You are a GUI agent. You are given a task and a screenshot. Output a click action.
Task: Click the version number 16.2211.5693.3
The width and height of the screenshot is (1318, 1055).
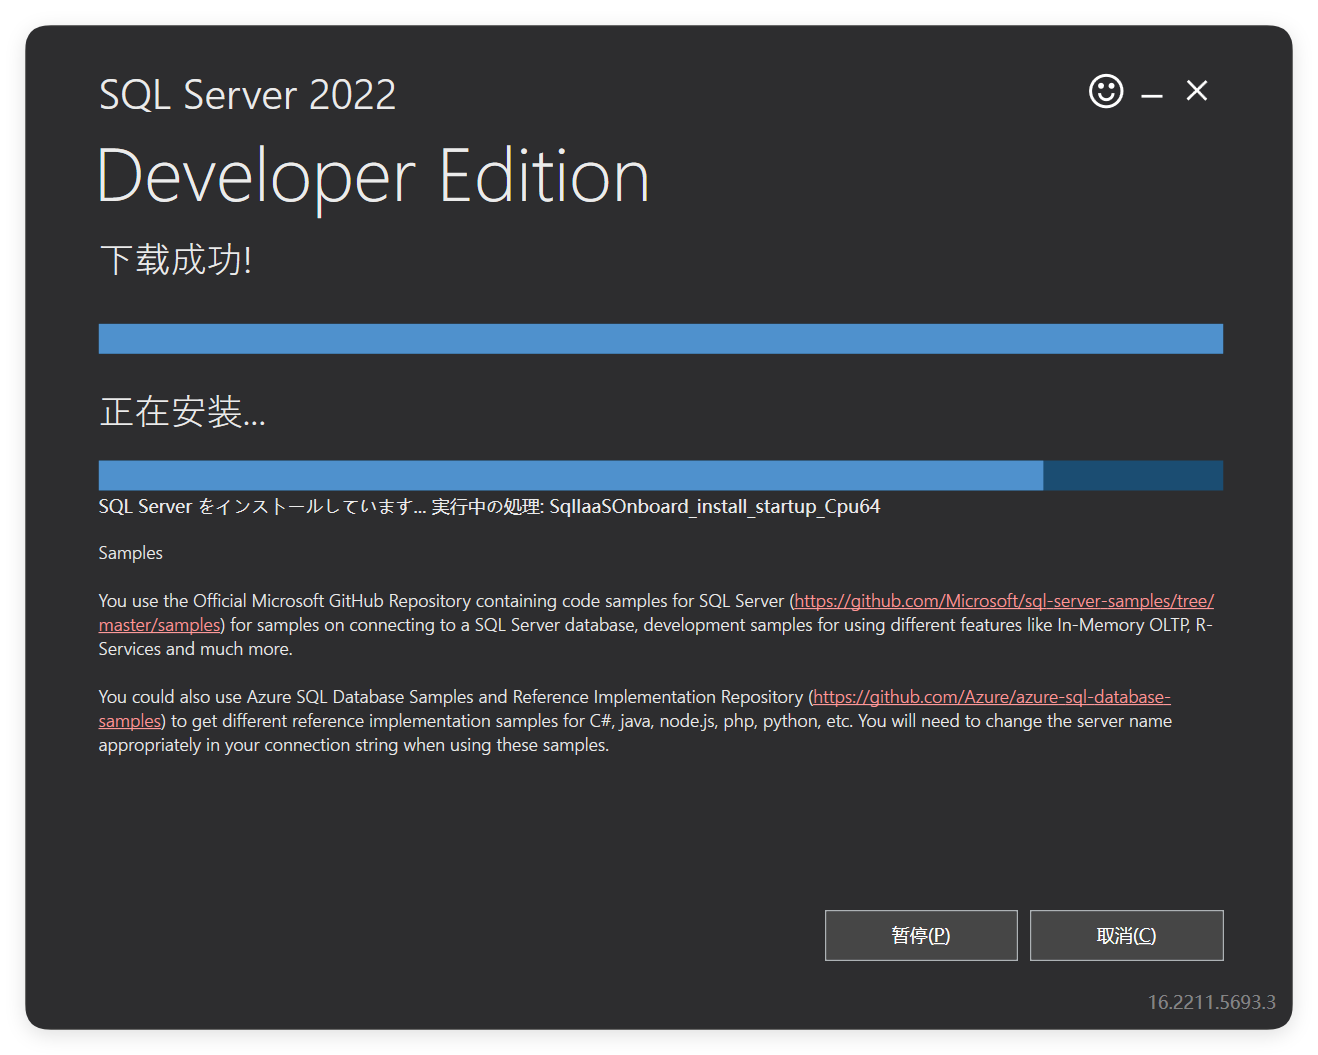[1211, 1002]
